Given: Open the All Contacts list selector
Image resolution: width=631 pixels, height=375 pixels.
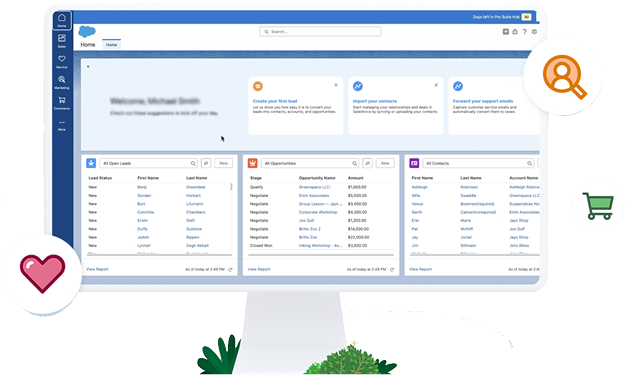Looking at the screenshot, I should click(478, 163).
